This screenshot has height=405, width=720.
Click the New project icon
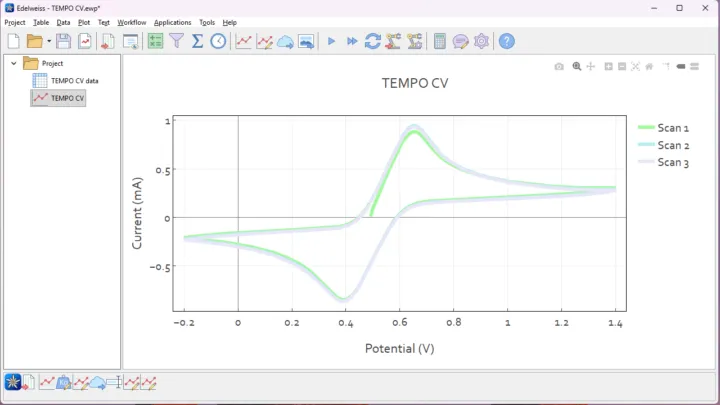click(x=13, y=41)
